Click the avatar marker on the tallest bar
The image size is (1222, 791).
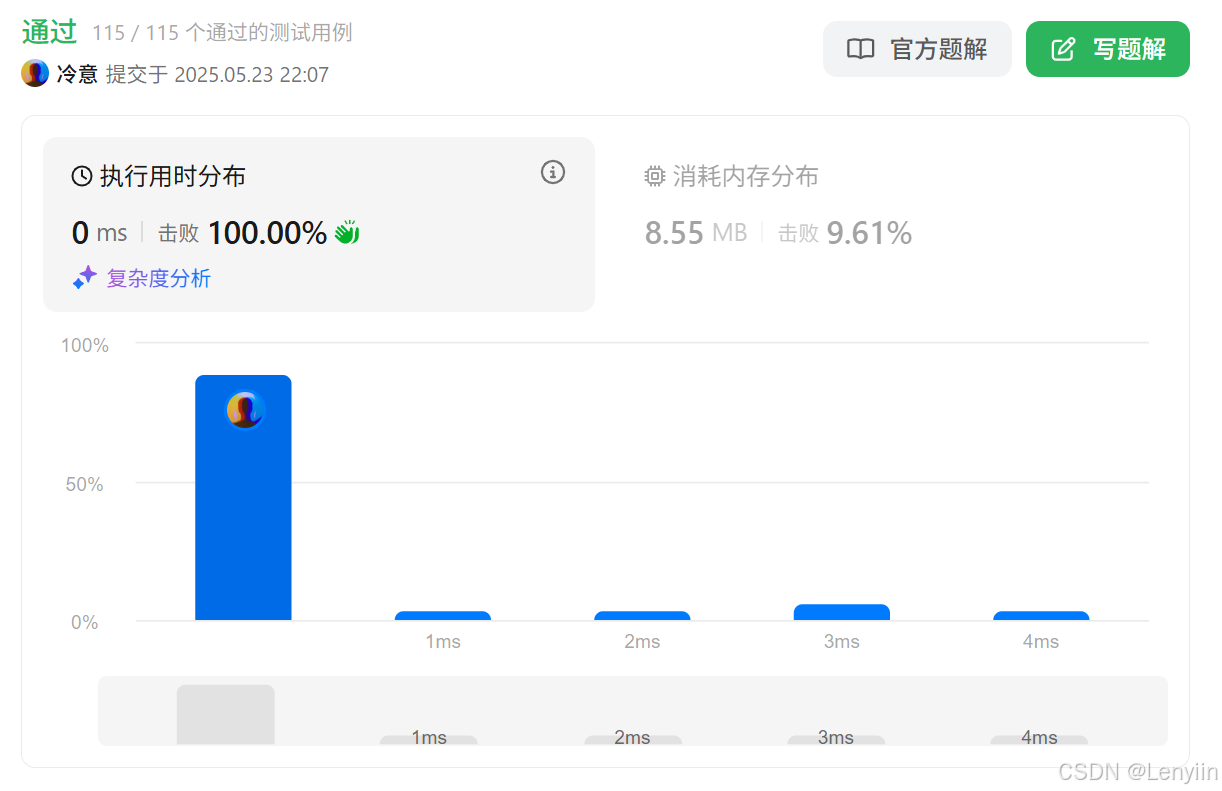tap(245, 410)
